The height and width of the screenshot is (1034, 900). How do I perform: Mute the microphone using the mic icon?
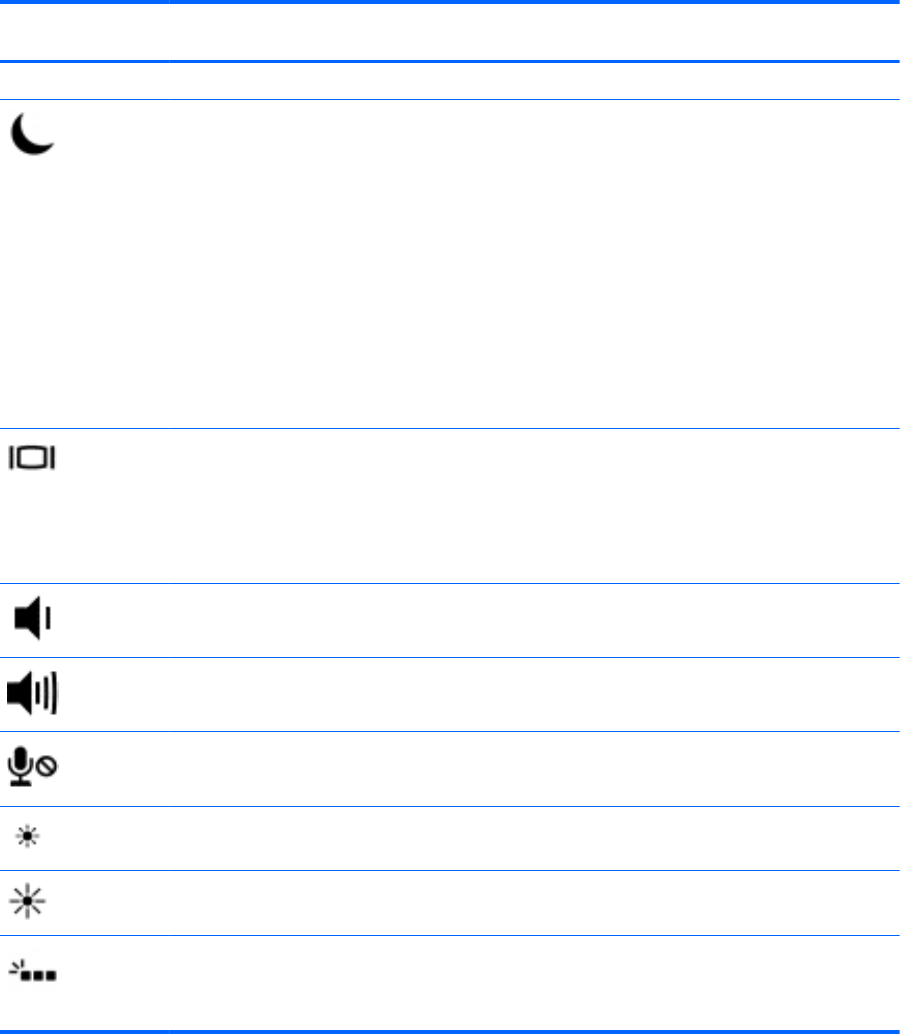point(32,766)
